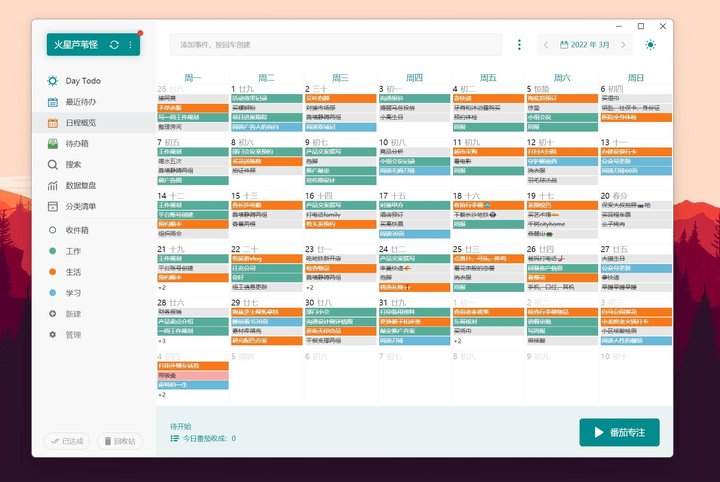Open 打电话family event on March 16

(341, 215)
